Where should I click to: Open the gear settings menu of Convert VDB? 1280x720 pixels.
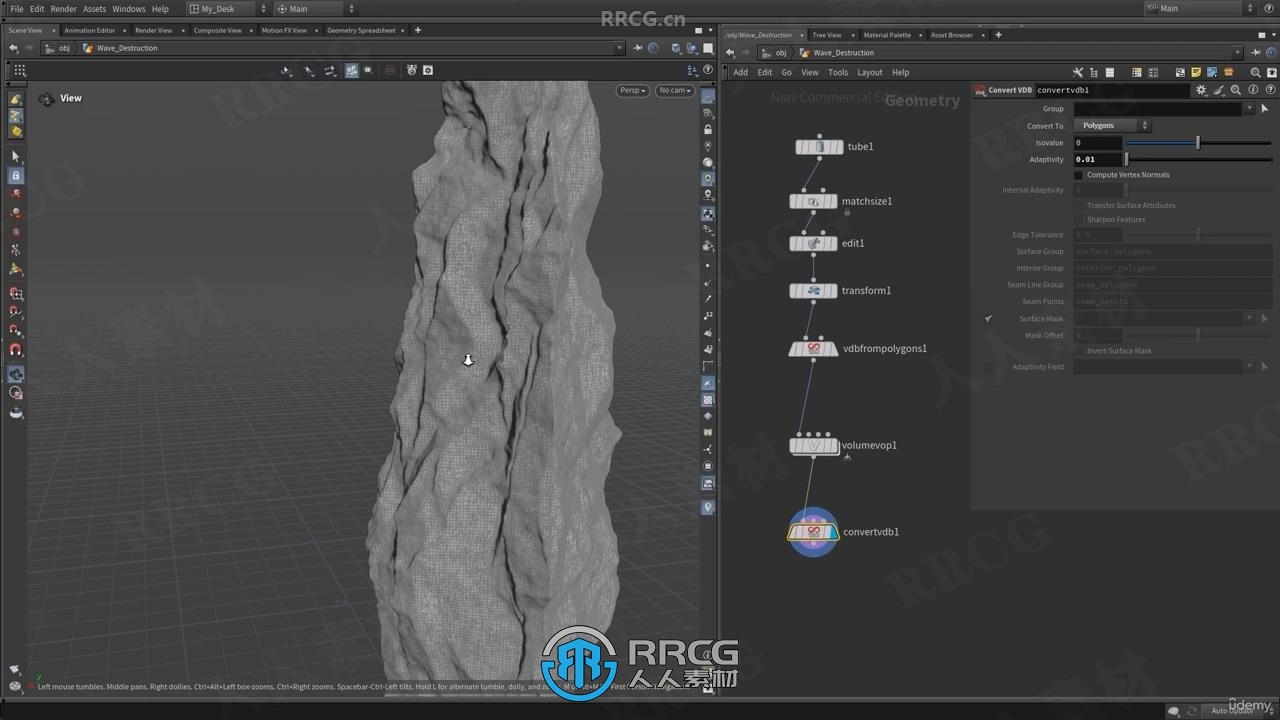1201,90
